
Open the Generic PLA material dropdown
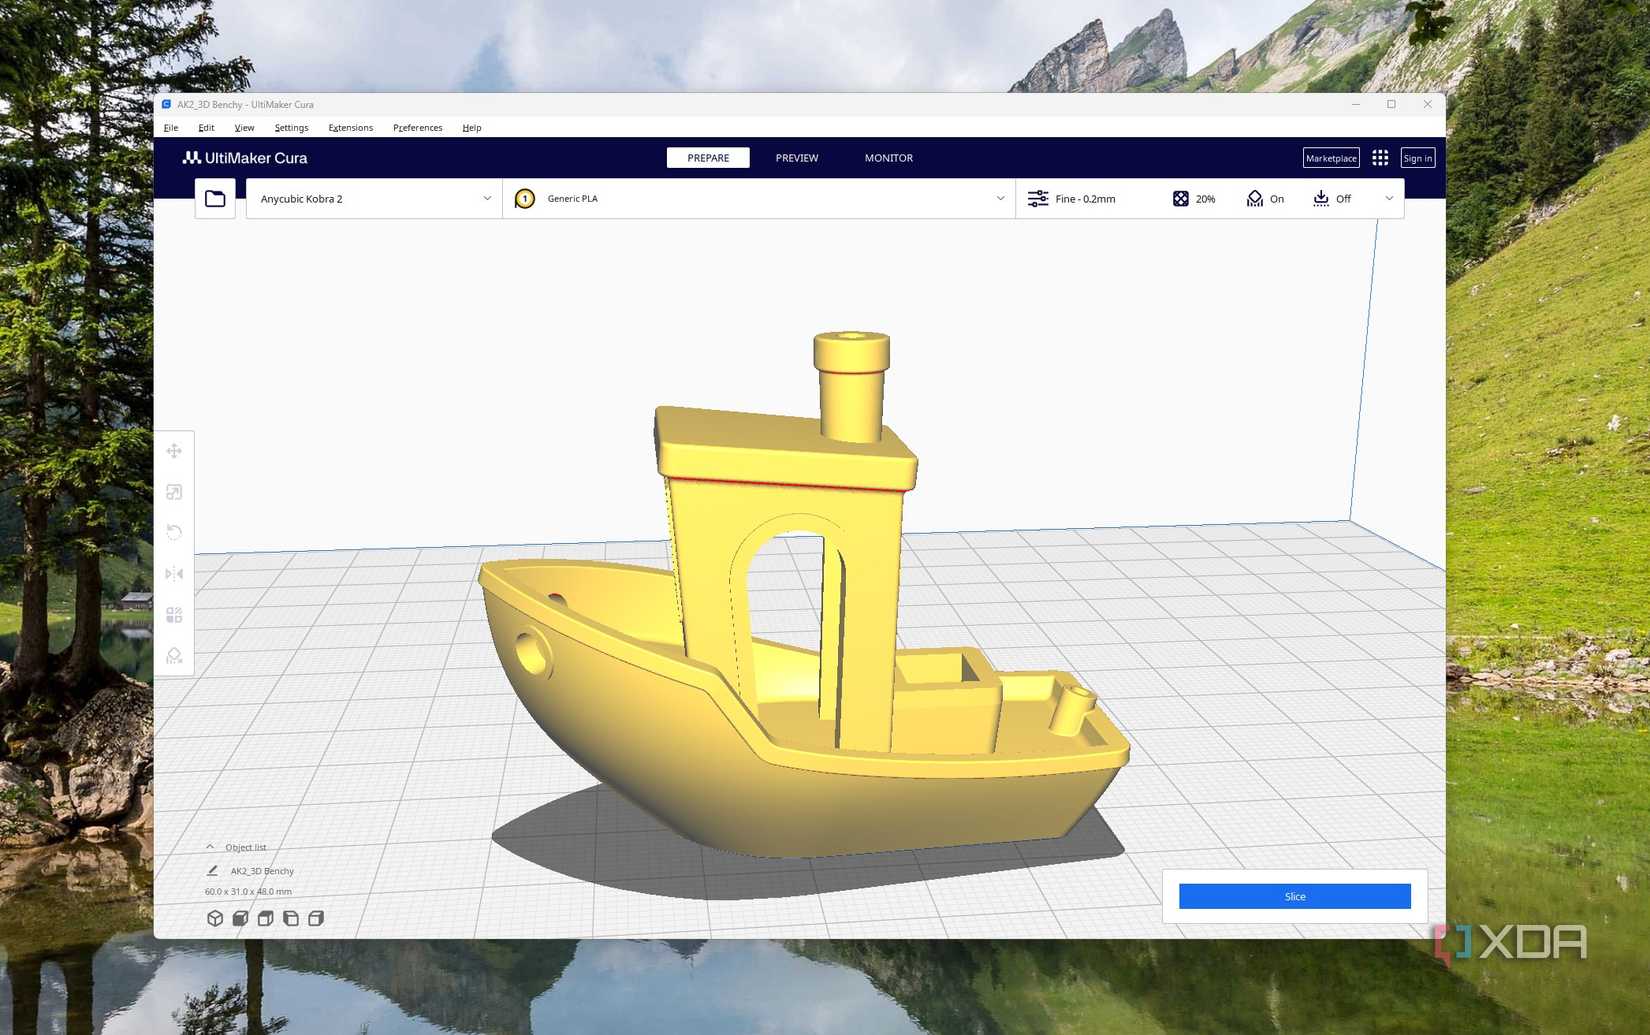758,198
